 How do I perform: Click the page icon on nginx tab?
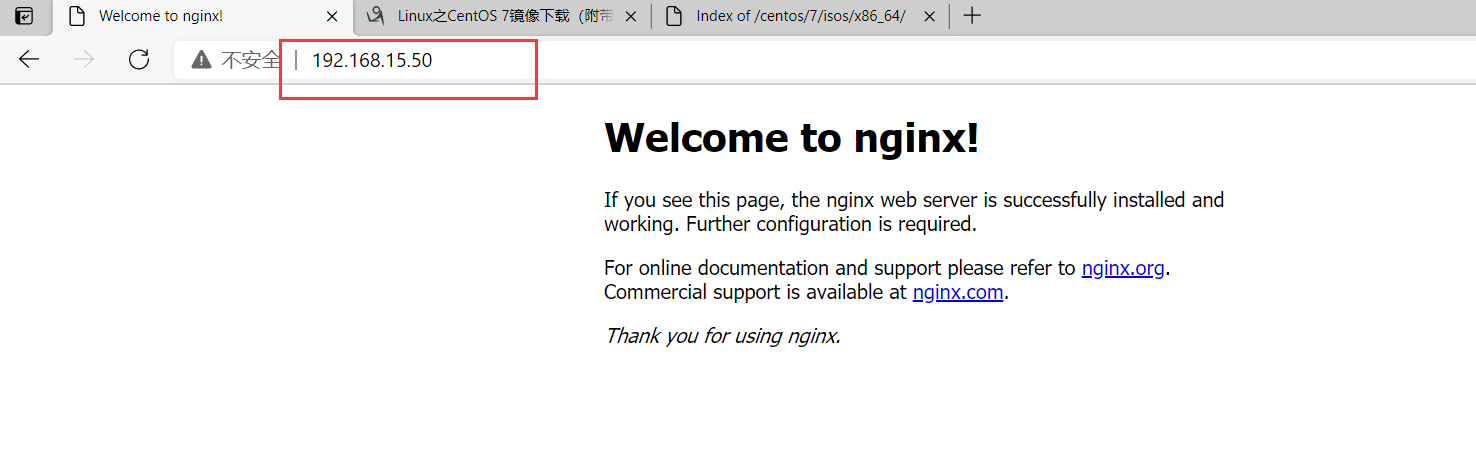pyautogui.click(x=77, y=16)
